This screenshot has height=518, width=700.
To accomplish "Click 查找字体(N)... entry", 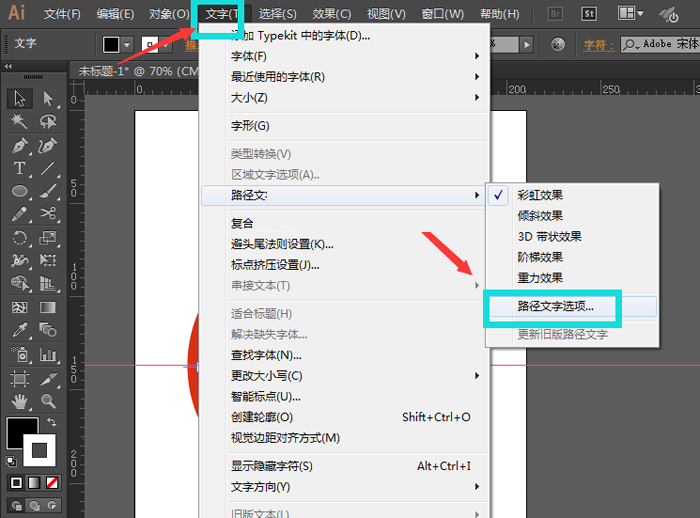I will (344, 355).
